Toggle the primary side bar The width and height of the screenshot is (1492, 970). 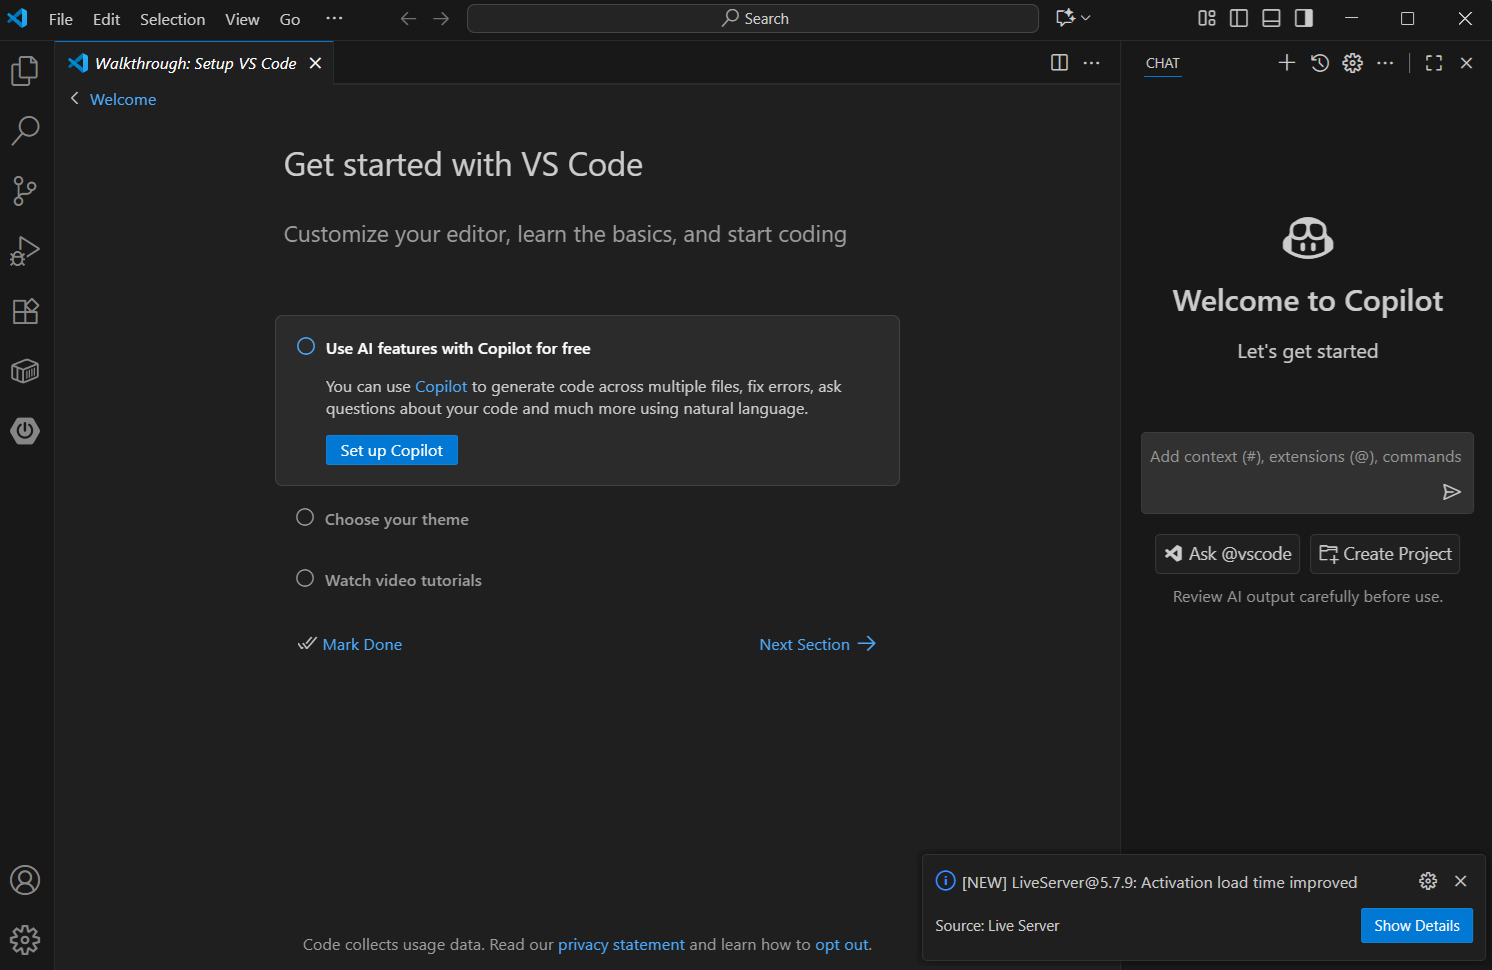coord(1239,18)
